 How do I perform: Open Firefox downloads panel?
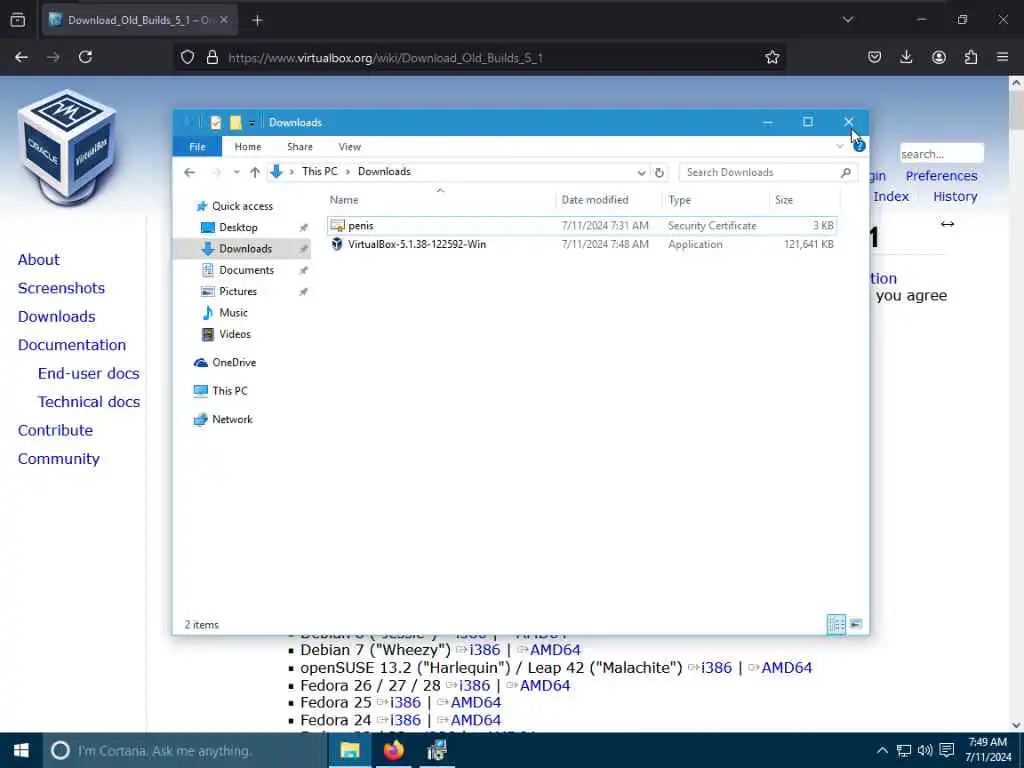[x=906, y=57]
